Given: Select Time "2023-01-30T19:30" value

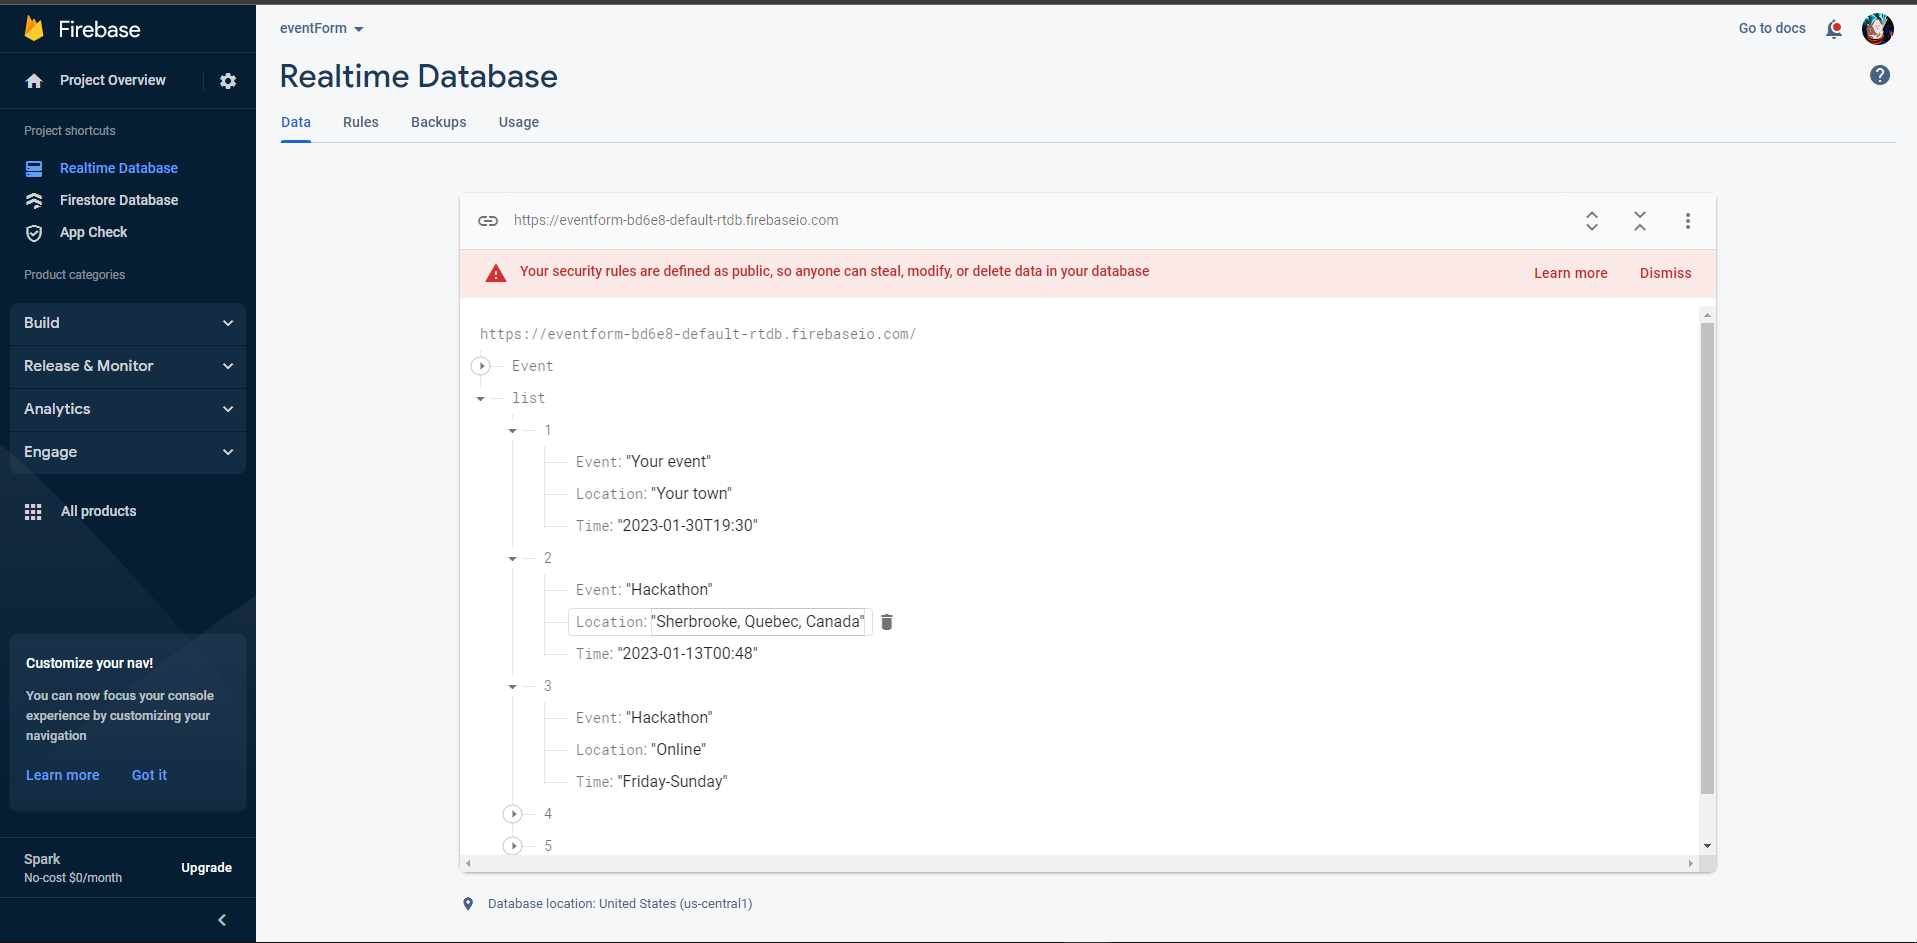Looking at the screenshot, I should click(688, 526).
